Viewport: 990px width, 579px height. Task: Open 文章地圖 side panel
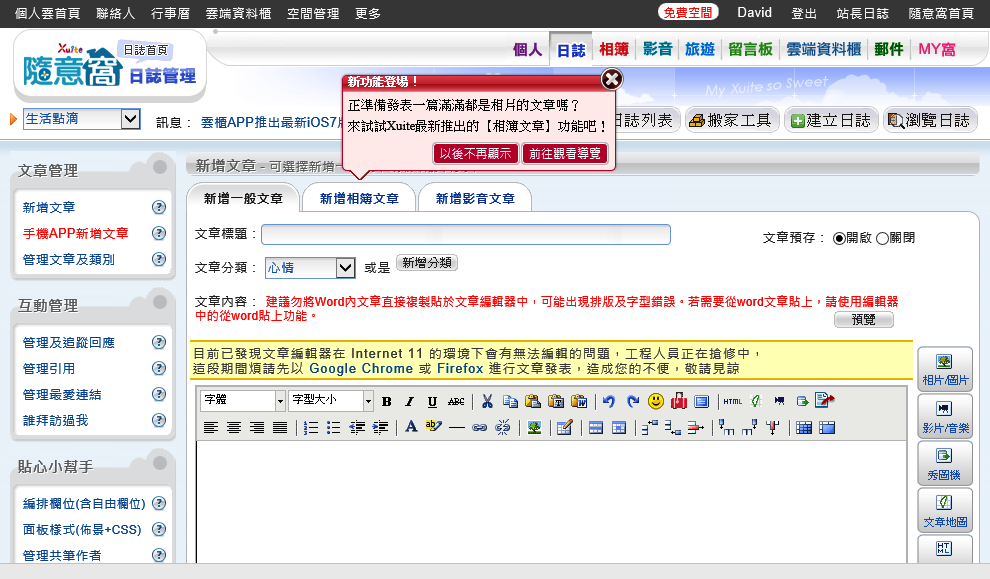945,511
